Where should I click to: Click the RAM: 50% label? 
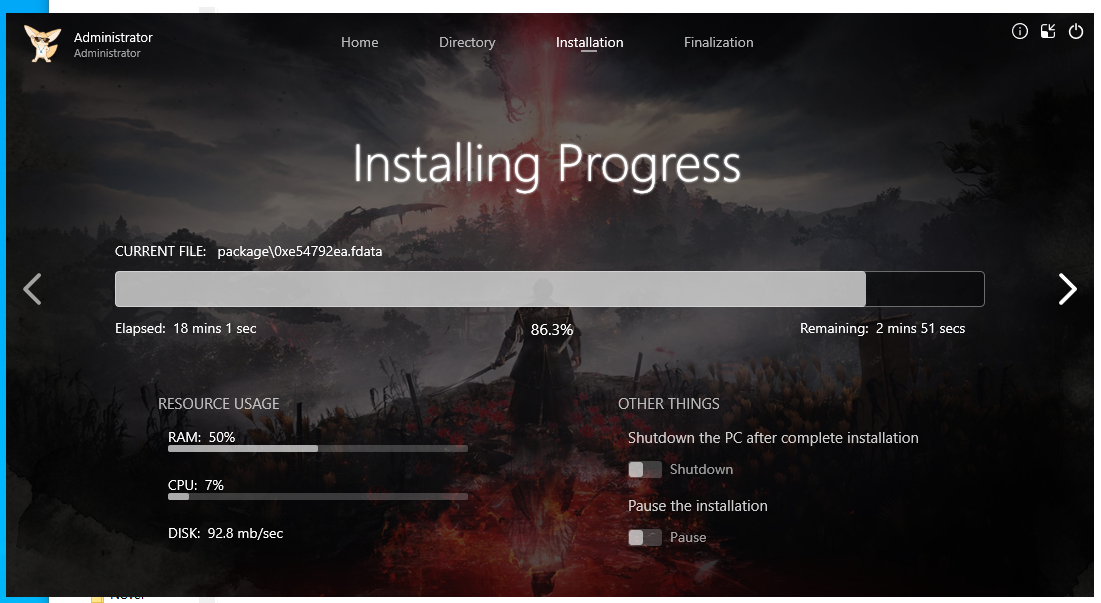(x=202, y=437)
